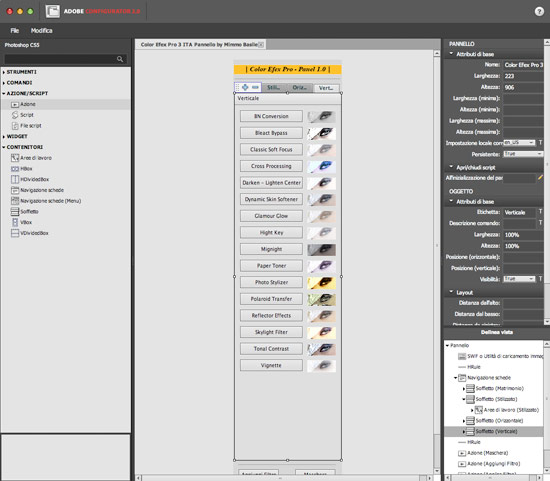This screenshot has width=550, height=481.
Task: Click the Glamour Glow button
Action: click(271, 216)
